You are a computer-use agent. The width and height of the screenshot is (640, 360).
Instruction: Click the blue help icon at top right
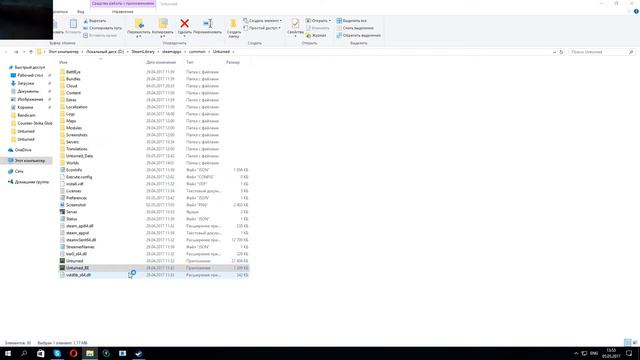point(636,12)
